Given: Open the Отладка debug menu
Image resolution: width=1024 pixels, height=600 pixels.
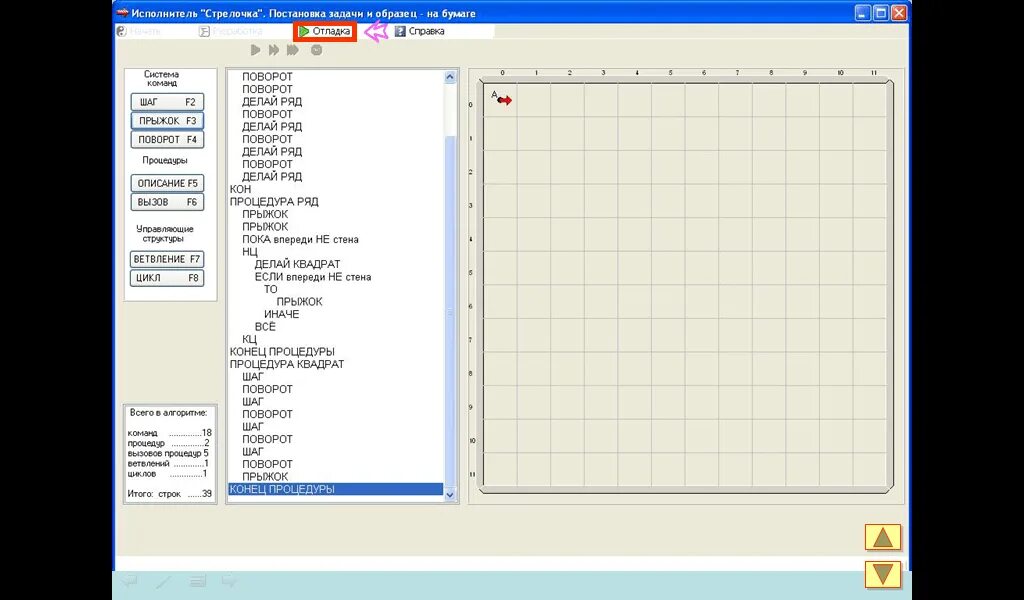Looking at the screenshot, I should pyautogui.click(x=325, y=31).
